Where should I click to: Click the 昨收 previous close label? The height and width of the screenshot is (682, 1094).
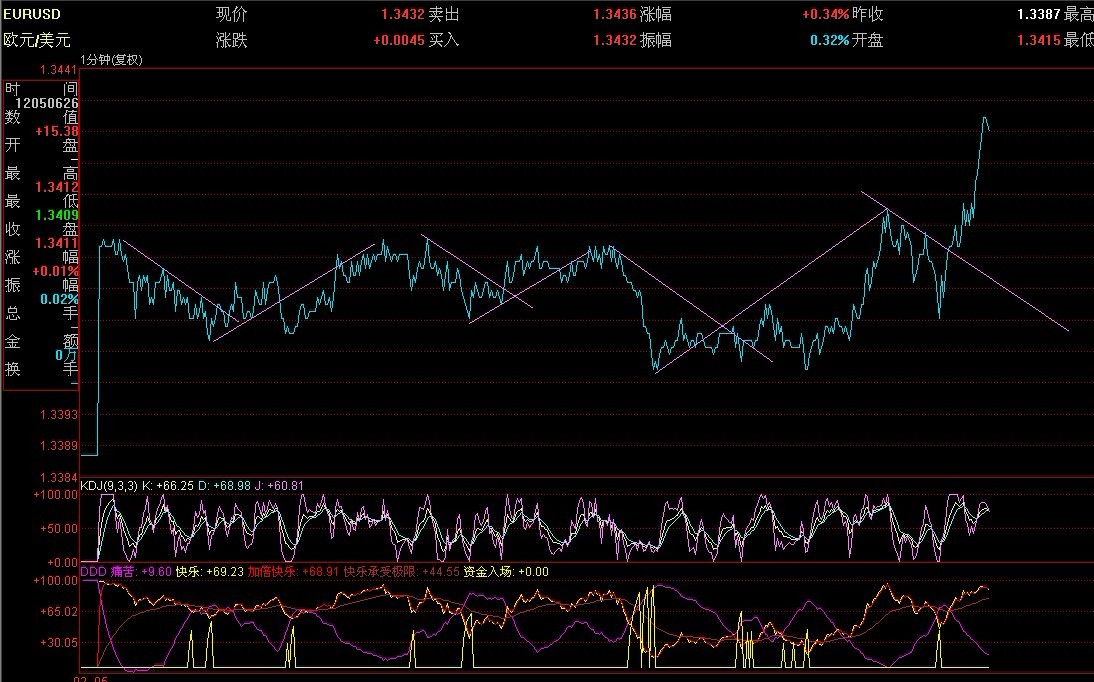(868, 14)
